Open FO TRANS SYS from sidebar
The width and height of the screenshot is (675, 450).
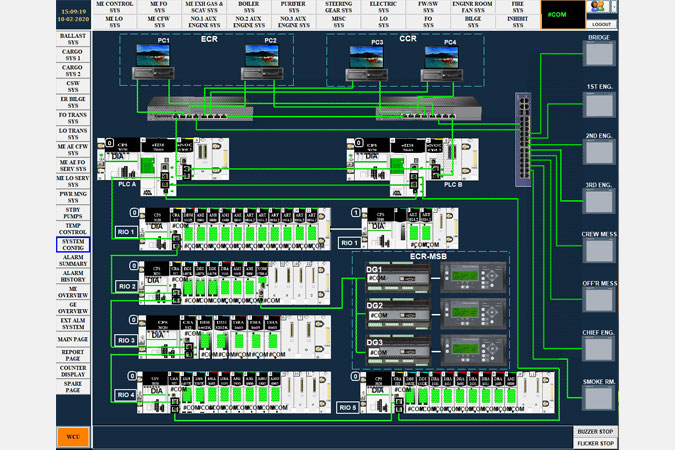click(73, 118)
